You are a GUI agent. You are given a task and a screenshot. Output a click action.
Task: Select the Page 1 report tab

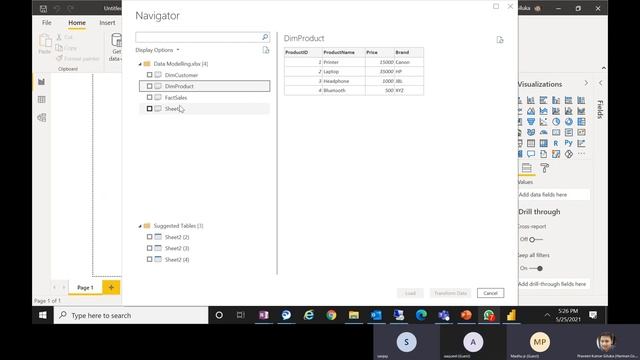[x=85, y=287]
